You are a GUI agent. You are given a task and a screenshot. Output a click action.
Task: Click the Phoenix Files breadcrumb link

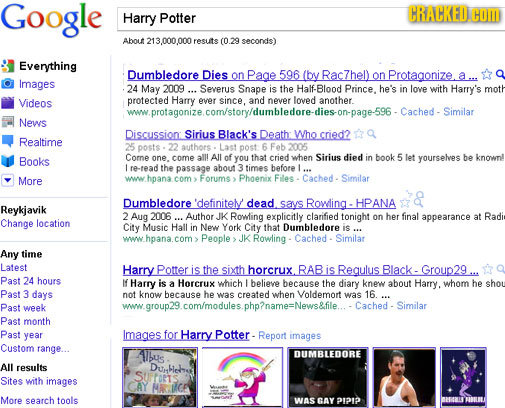(266, 178)
